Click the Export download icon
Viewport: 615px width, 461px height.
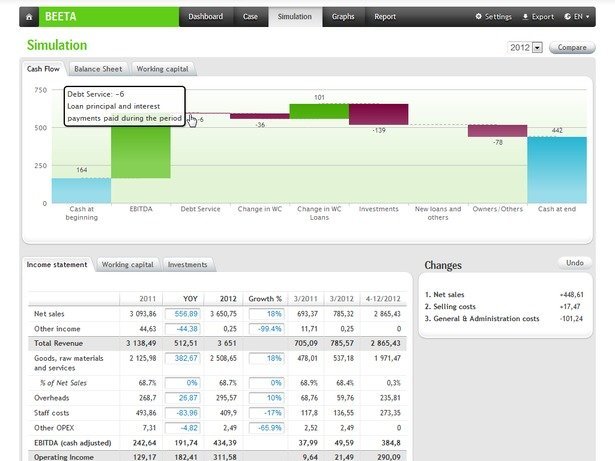click(526, 17)
